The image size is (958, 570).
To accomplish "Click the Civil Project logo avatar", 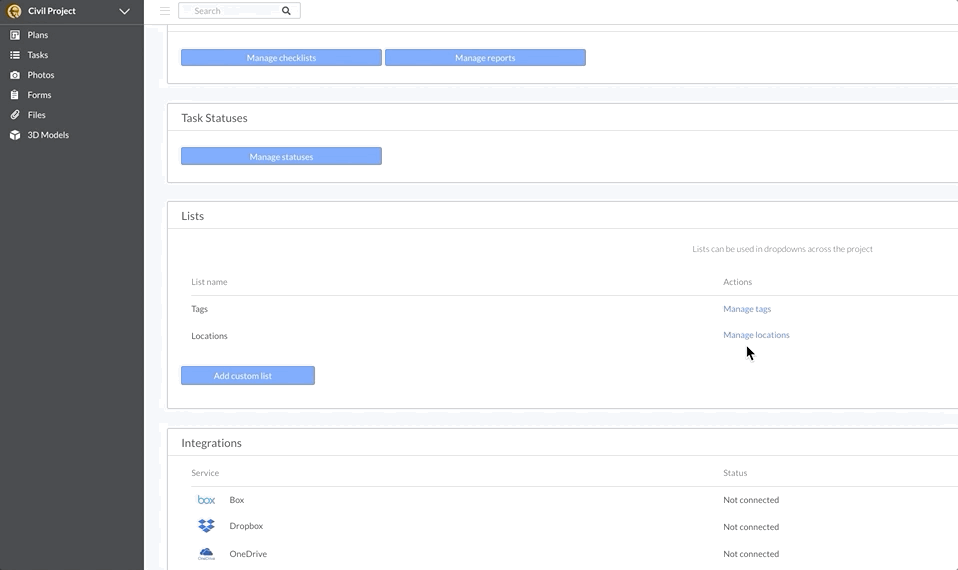I will [13, 11].
